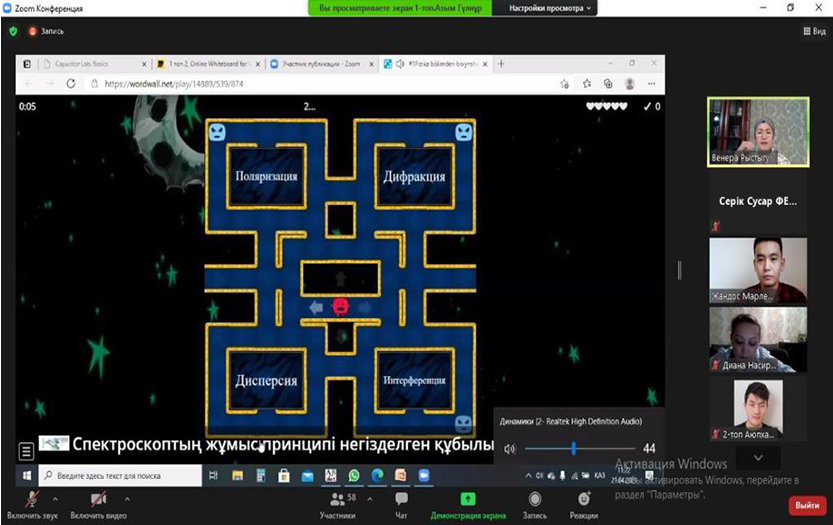The width and height of the screenshot is (833, 525).
Task: Click the WhatsApp icon in shared taskbar
Action: pos(354,476)
